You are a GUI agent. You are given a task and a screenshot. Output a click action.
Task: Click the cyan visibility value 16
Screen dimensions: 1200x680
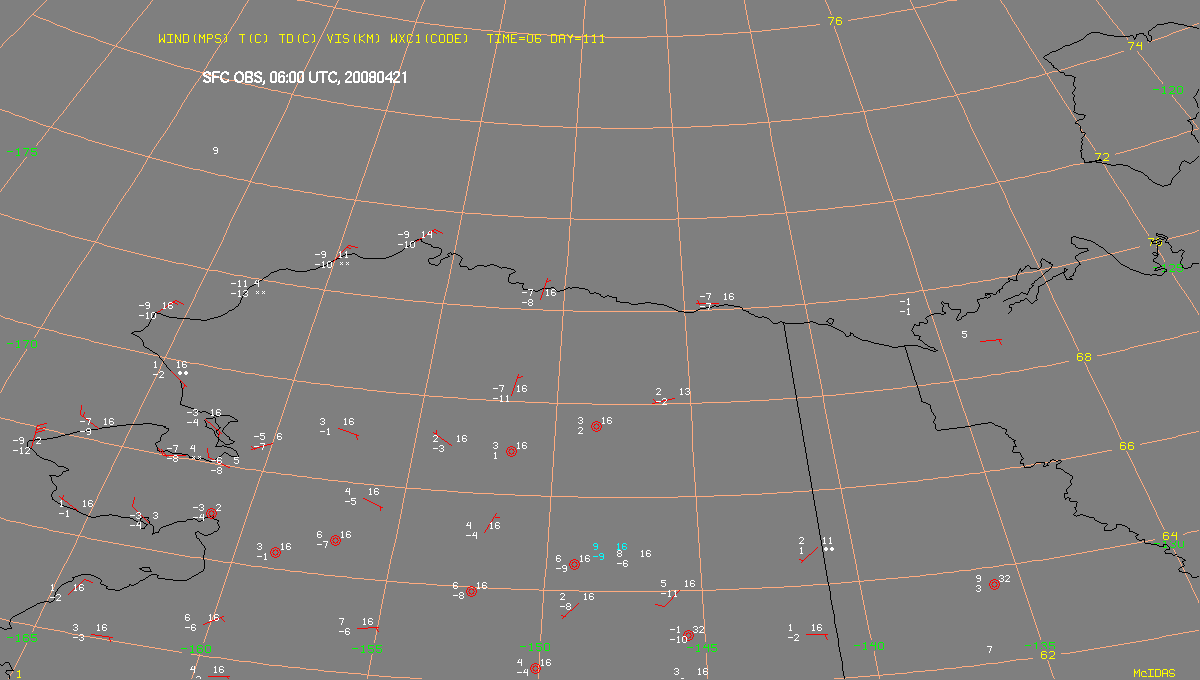pos(621,547)
